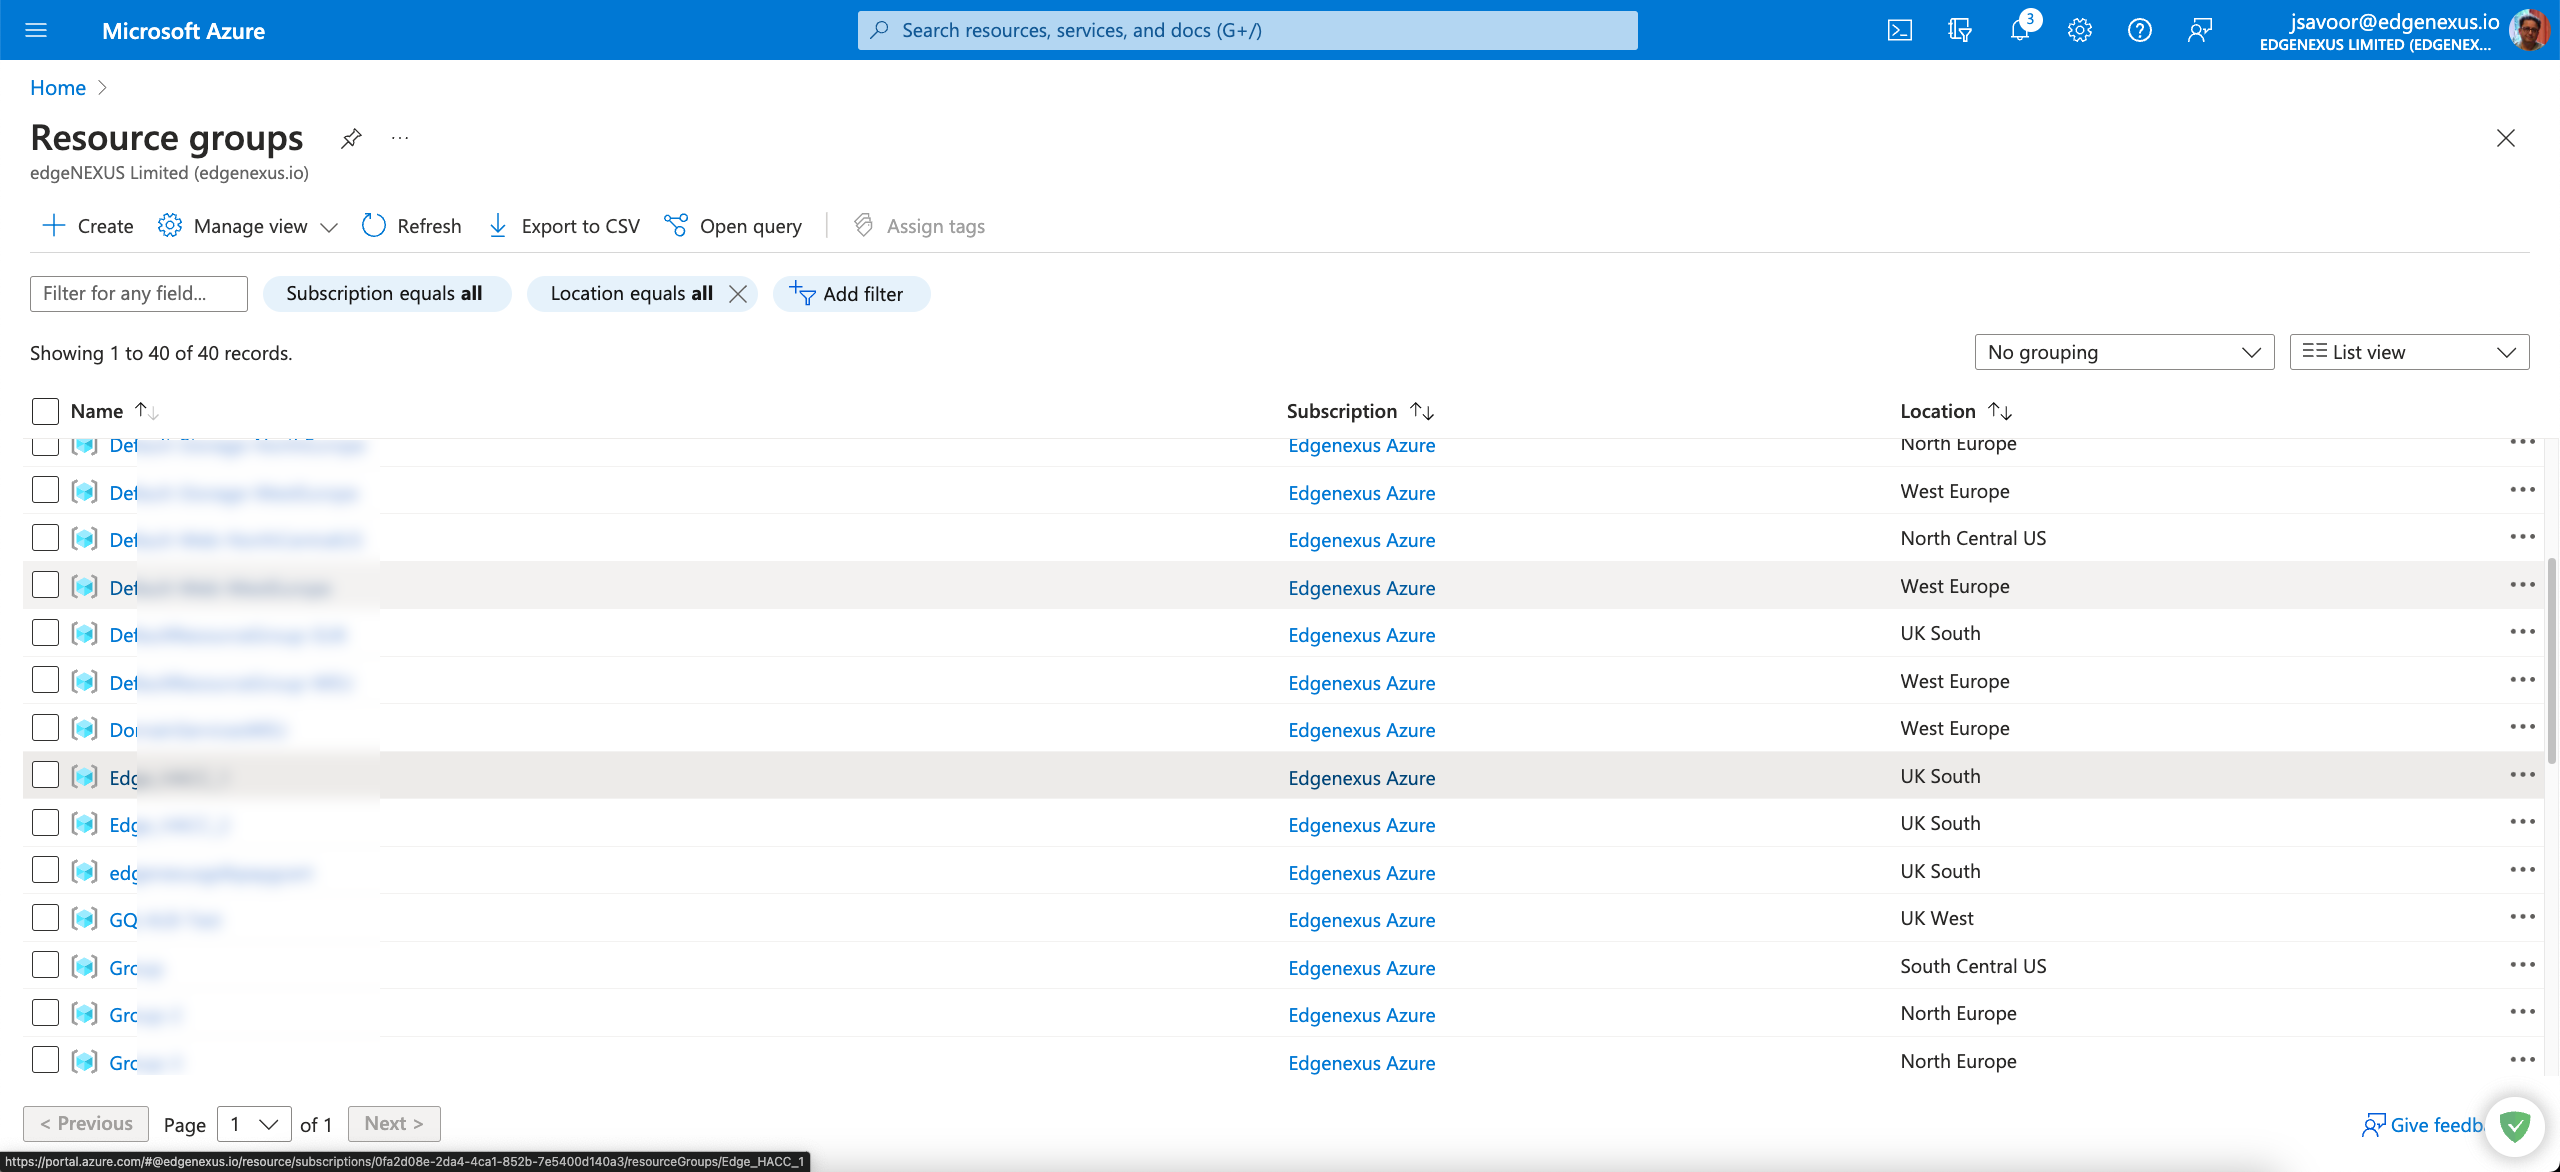The width and height of the screenshot is (2560, 1172).
Task: Click Create resource group button
Action: click(x=87, y=226)
